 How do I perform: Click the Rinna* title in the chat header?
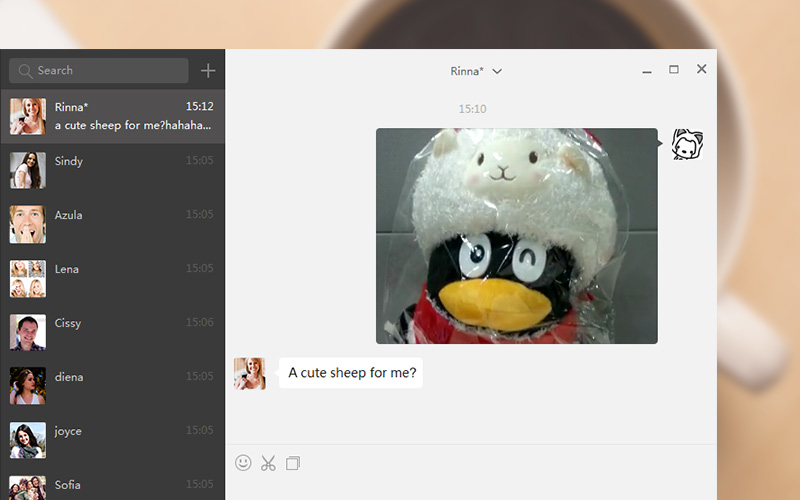click(x=466, y=71)
